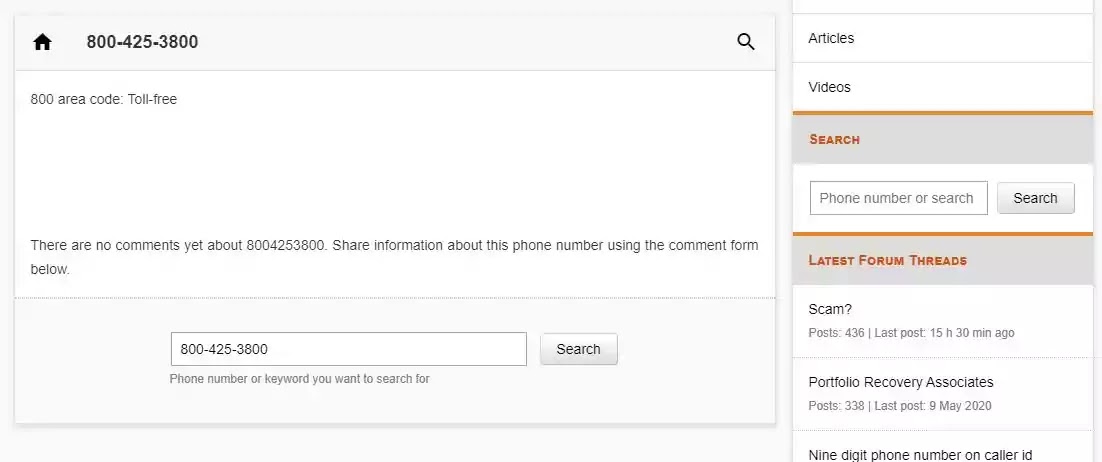Click the 'Latest Forum Threads' heading
This screenshot has height=462, width=1102.
[x=888, y=260]
